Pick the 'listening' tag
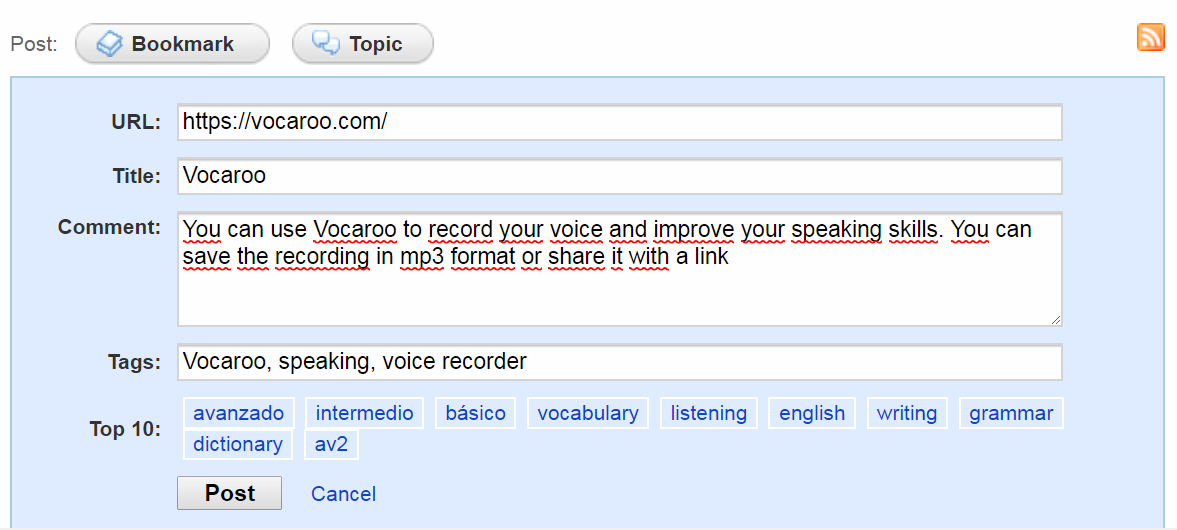This screenshot has width=1177, height=530. coord(708,413)
